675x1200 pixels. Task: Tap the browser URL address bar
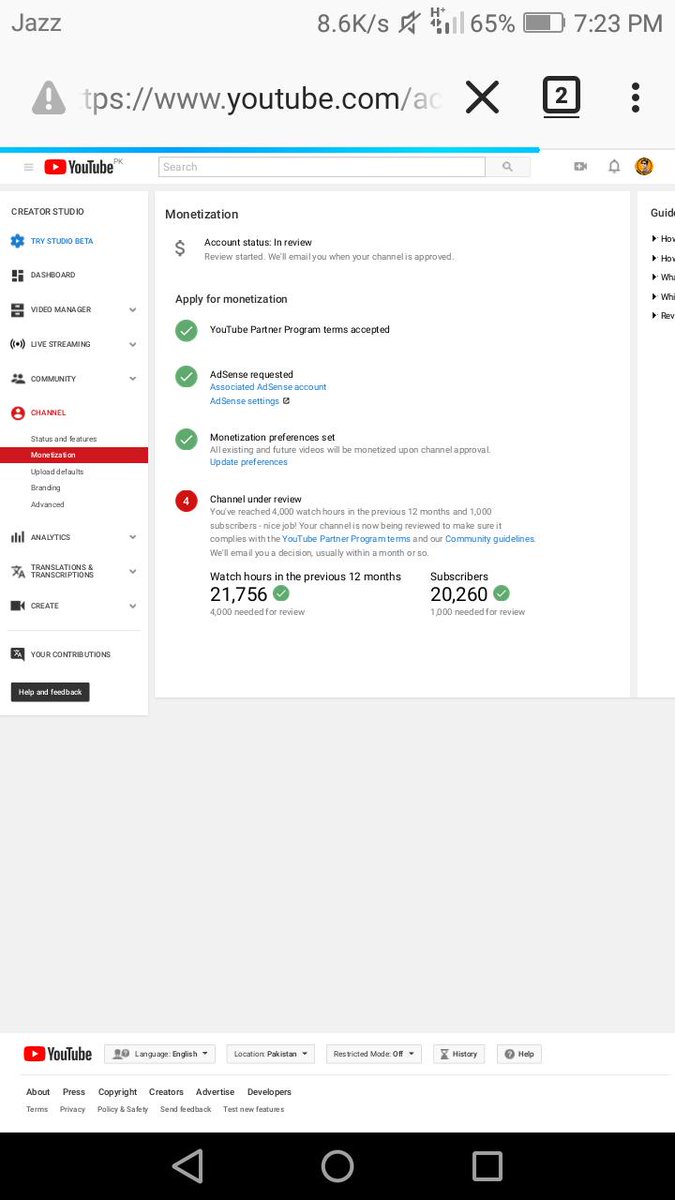point(260,98)
